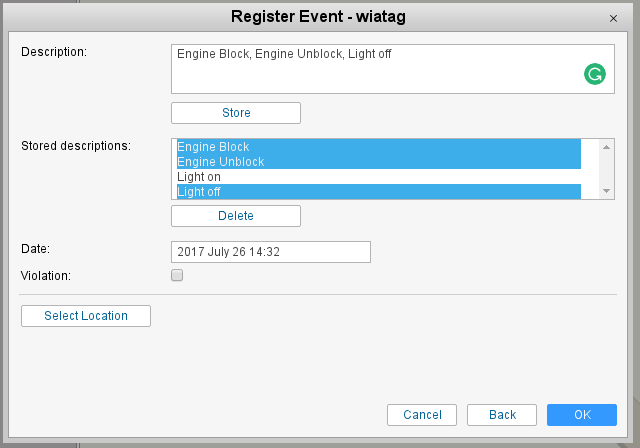This screenshot has height=448, width=640.
Task: Open the Select Location option
Action: (86, 316)
